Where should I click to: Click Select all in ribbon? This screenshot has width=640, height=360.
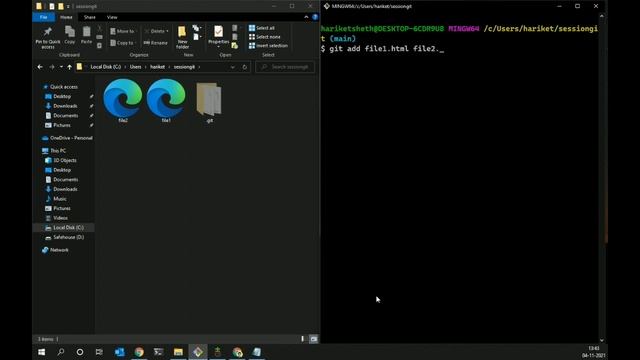(x=262, y=28)
